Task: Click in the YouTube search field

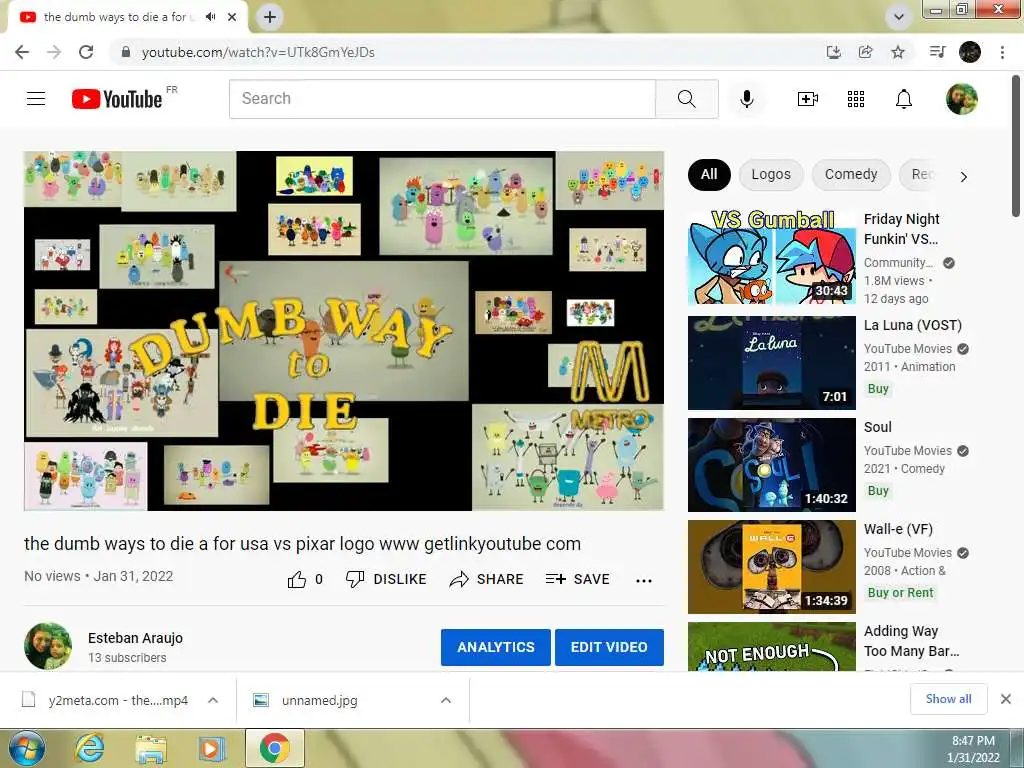Action: click(442, 99)
